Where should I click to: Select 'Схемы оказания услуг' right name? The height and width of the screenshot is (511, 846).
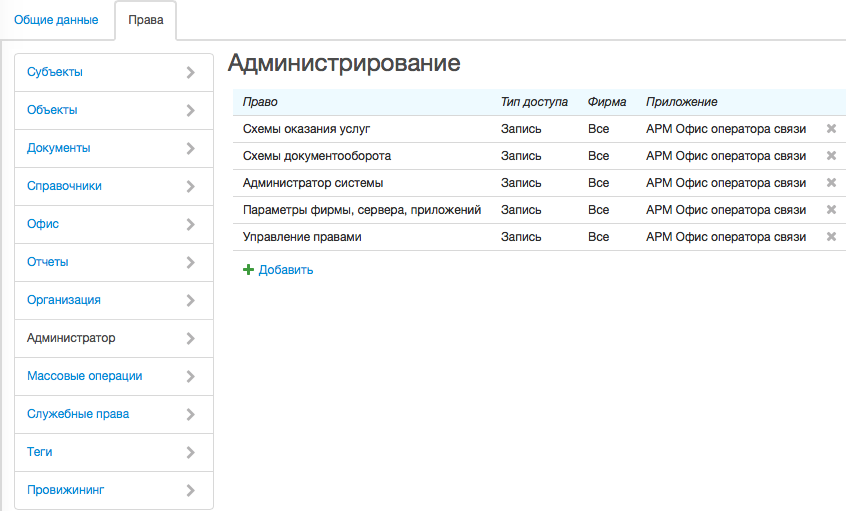point(306,129)
